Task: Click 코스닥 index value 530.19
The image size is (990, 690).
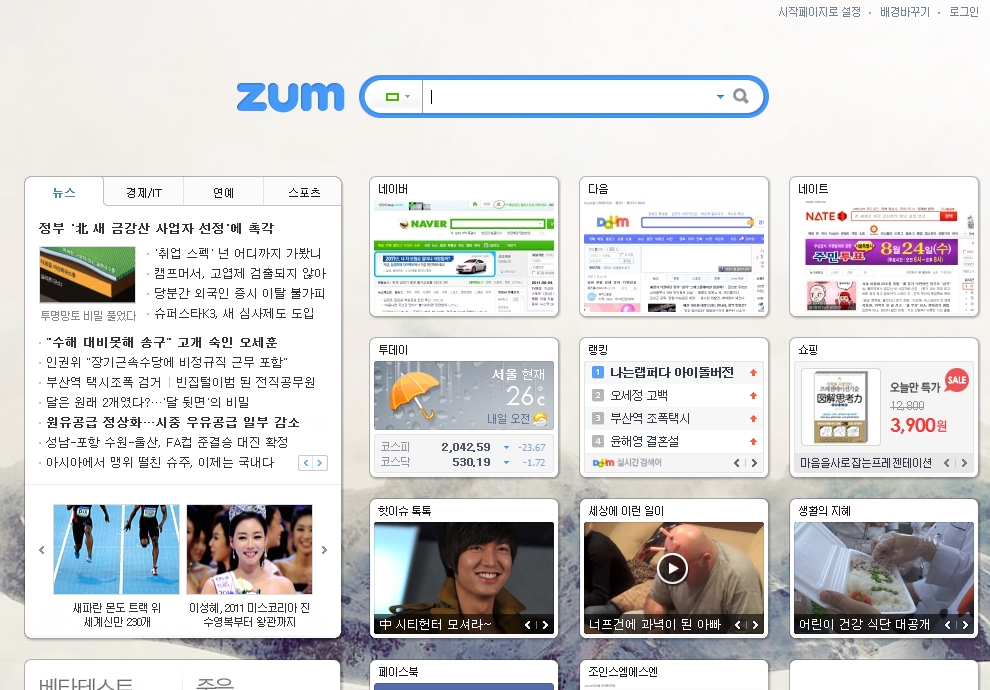Action: 471,462
